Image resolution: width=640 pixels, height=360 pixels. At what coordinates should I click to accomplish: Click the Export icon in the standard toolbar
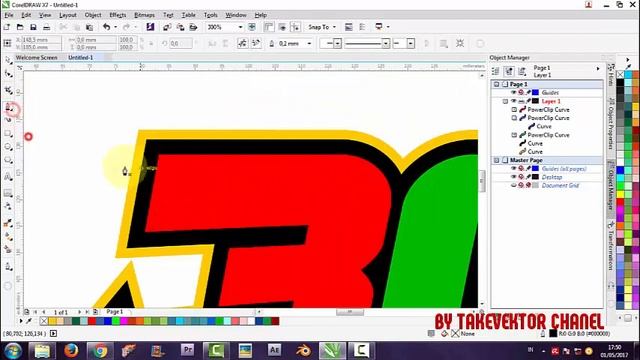pos(180,27)
